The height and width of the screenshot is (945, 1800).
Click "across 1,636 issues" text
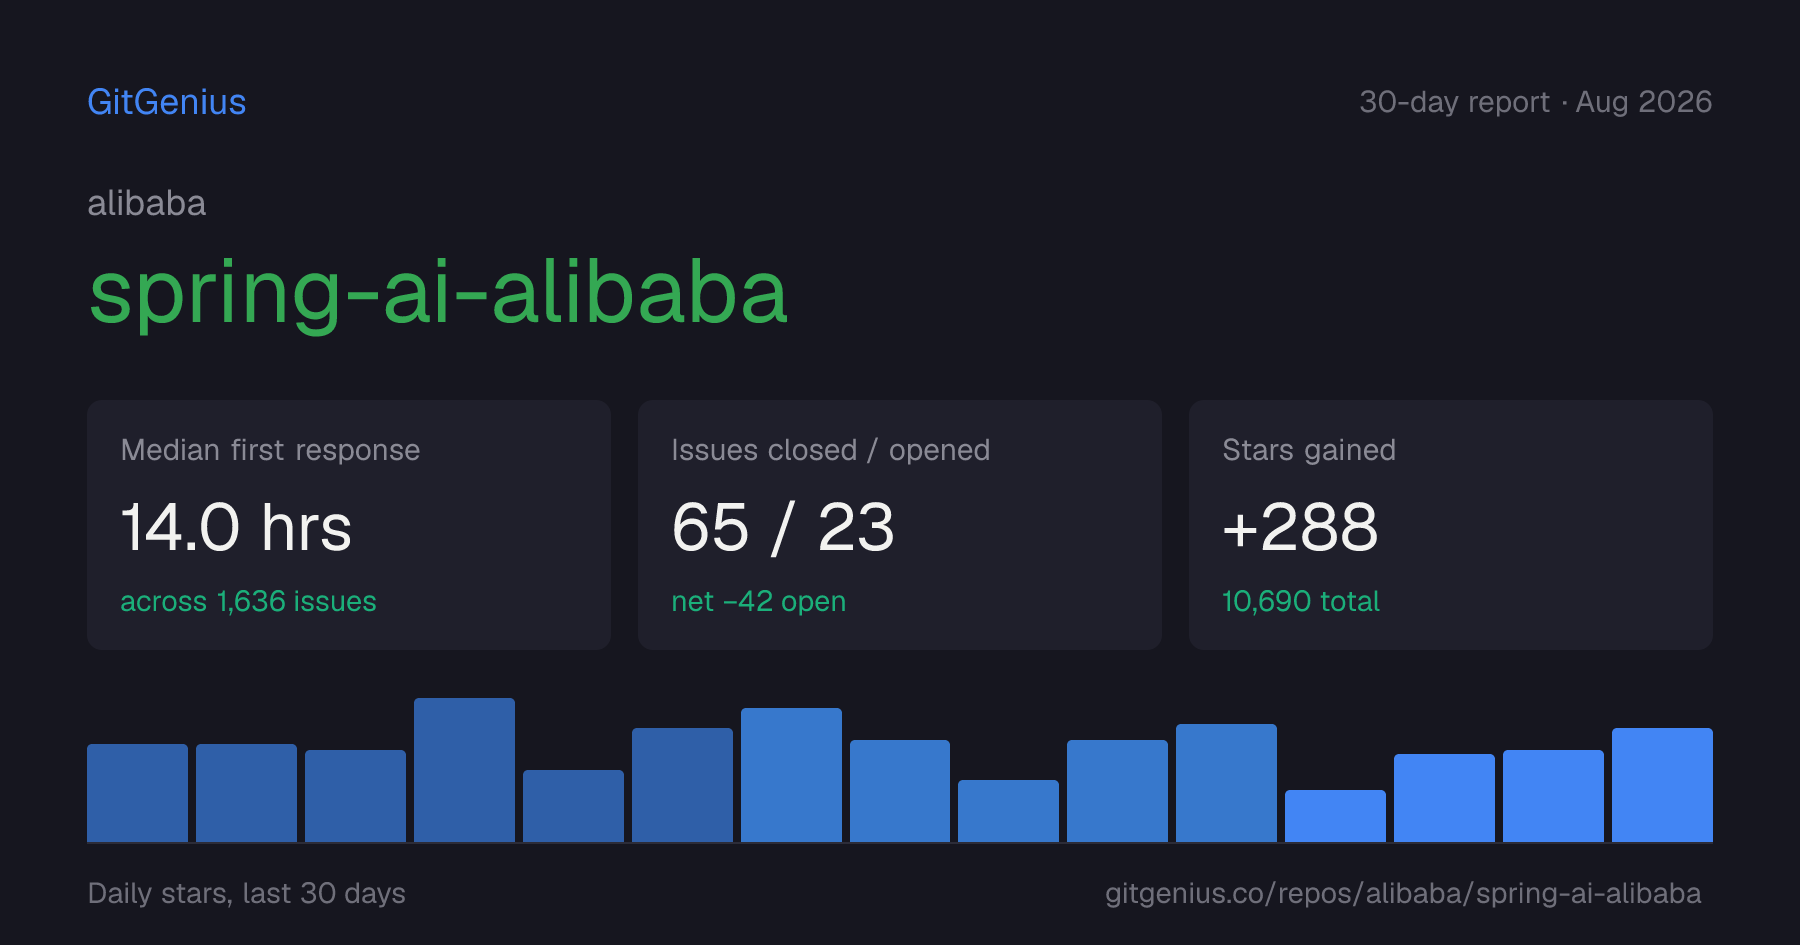click(248, 601)
